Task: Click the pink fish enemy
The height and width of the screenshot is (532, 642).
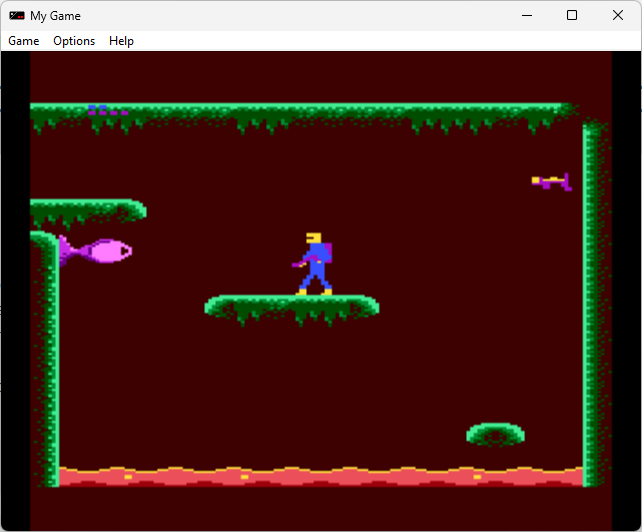Action: point(96,250)
